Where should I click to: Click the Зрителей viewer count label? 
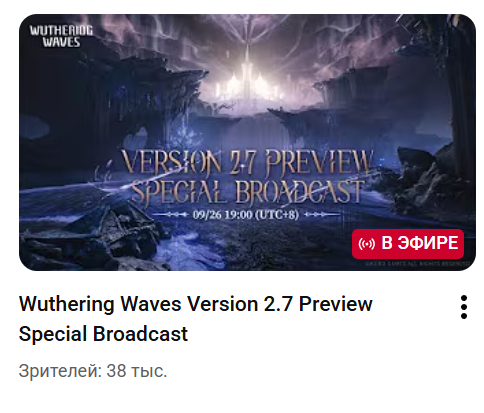point(60,371)
